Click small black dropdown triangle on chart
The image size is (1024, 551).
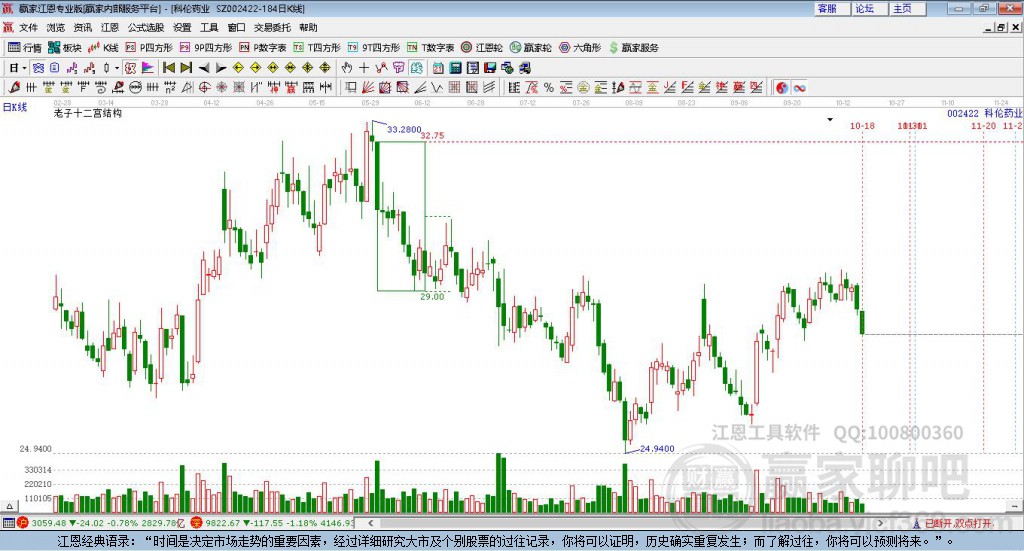pyautogui.click(x=830, y=119)
